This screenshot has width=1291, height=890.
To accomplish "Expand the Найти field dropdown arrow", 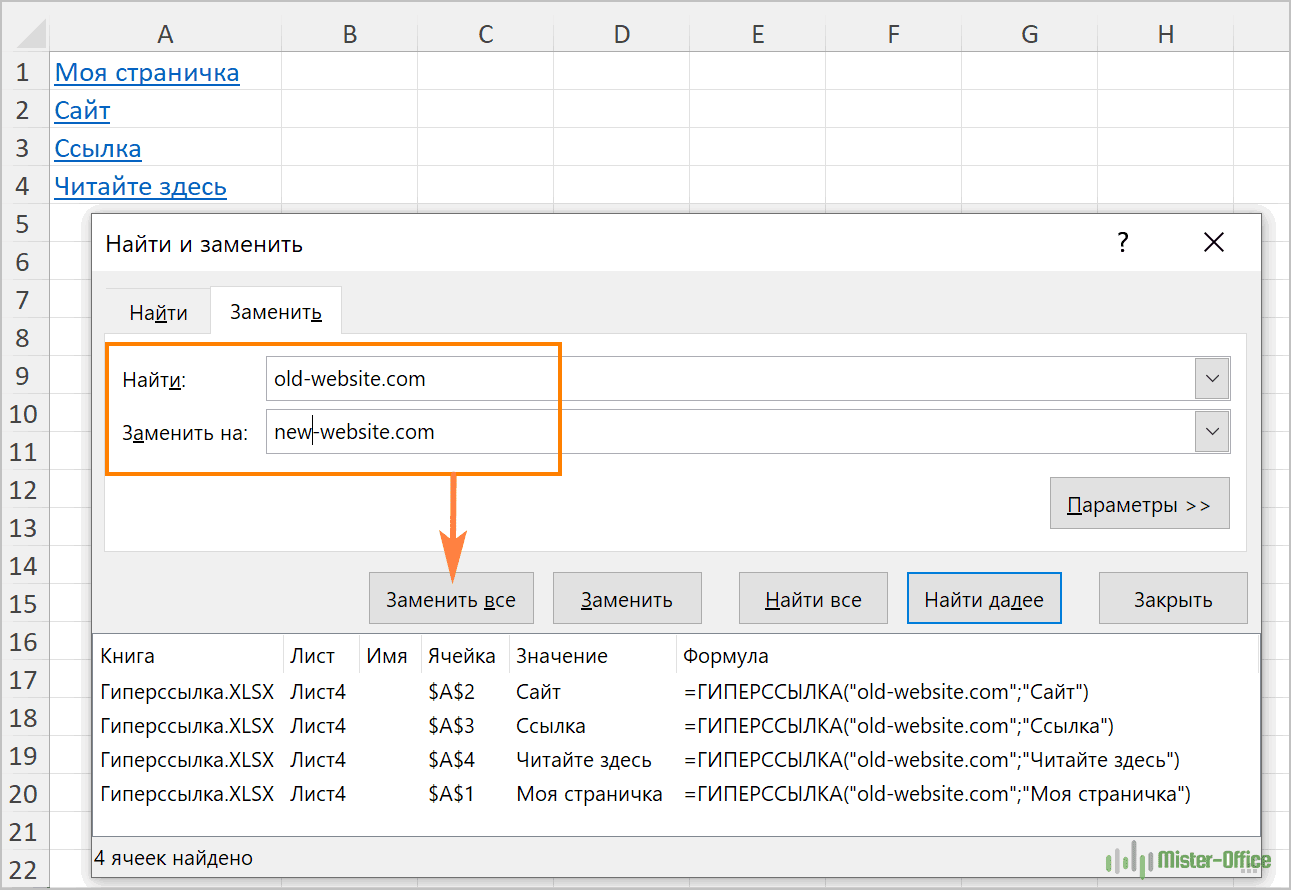I will click(x=1212, y=379).
